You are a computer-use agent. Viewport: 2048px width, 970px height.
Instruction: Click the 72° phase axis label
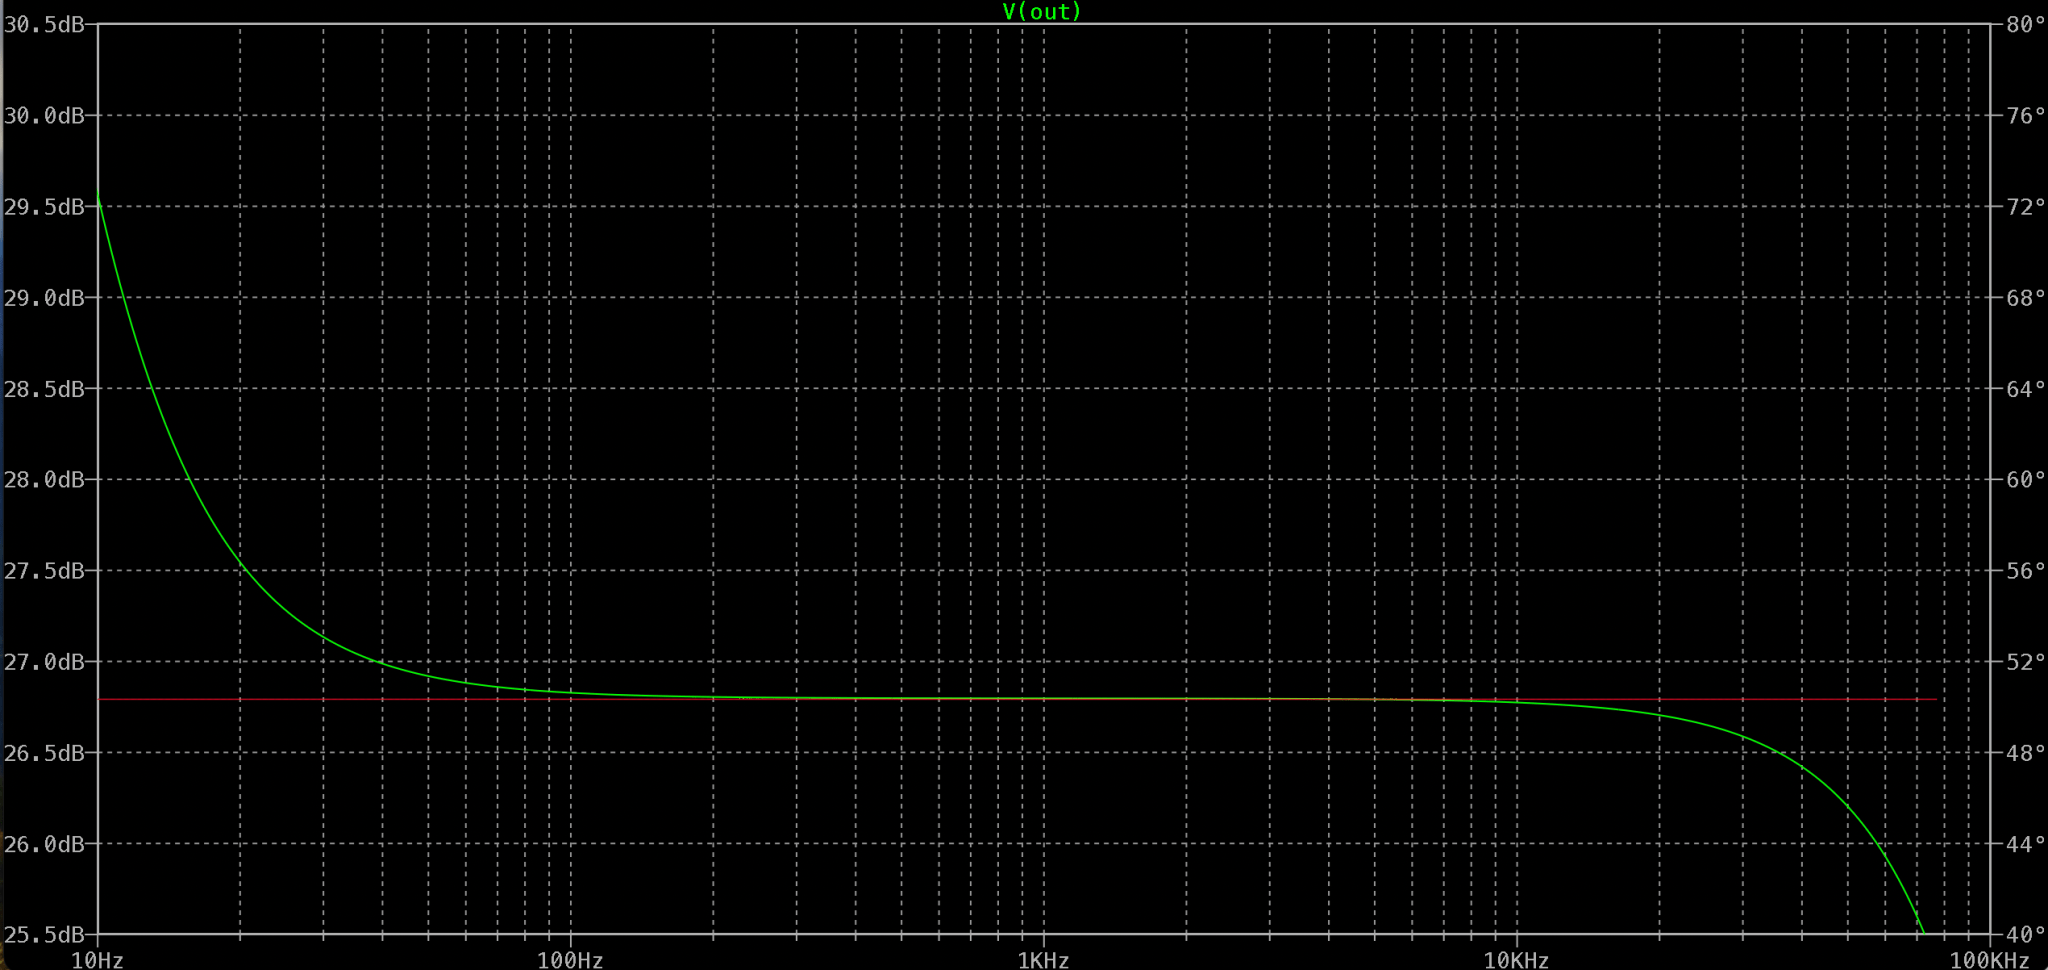tap(2025, 207)
